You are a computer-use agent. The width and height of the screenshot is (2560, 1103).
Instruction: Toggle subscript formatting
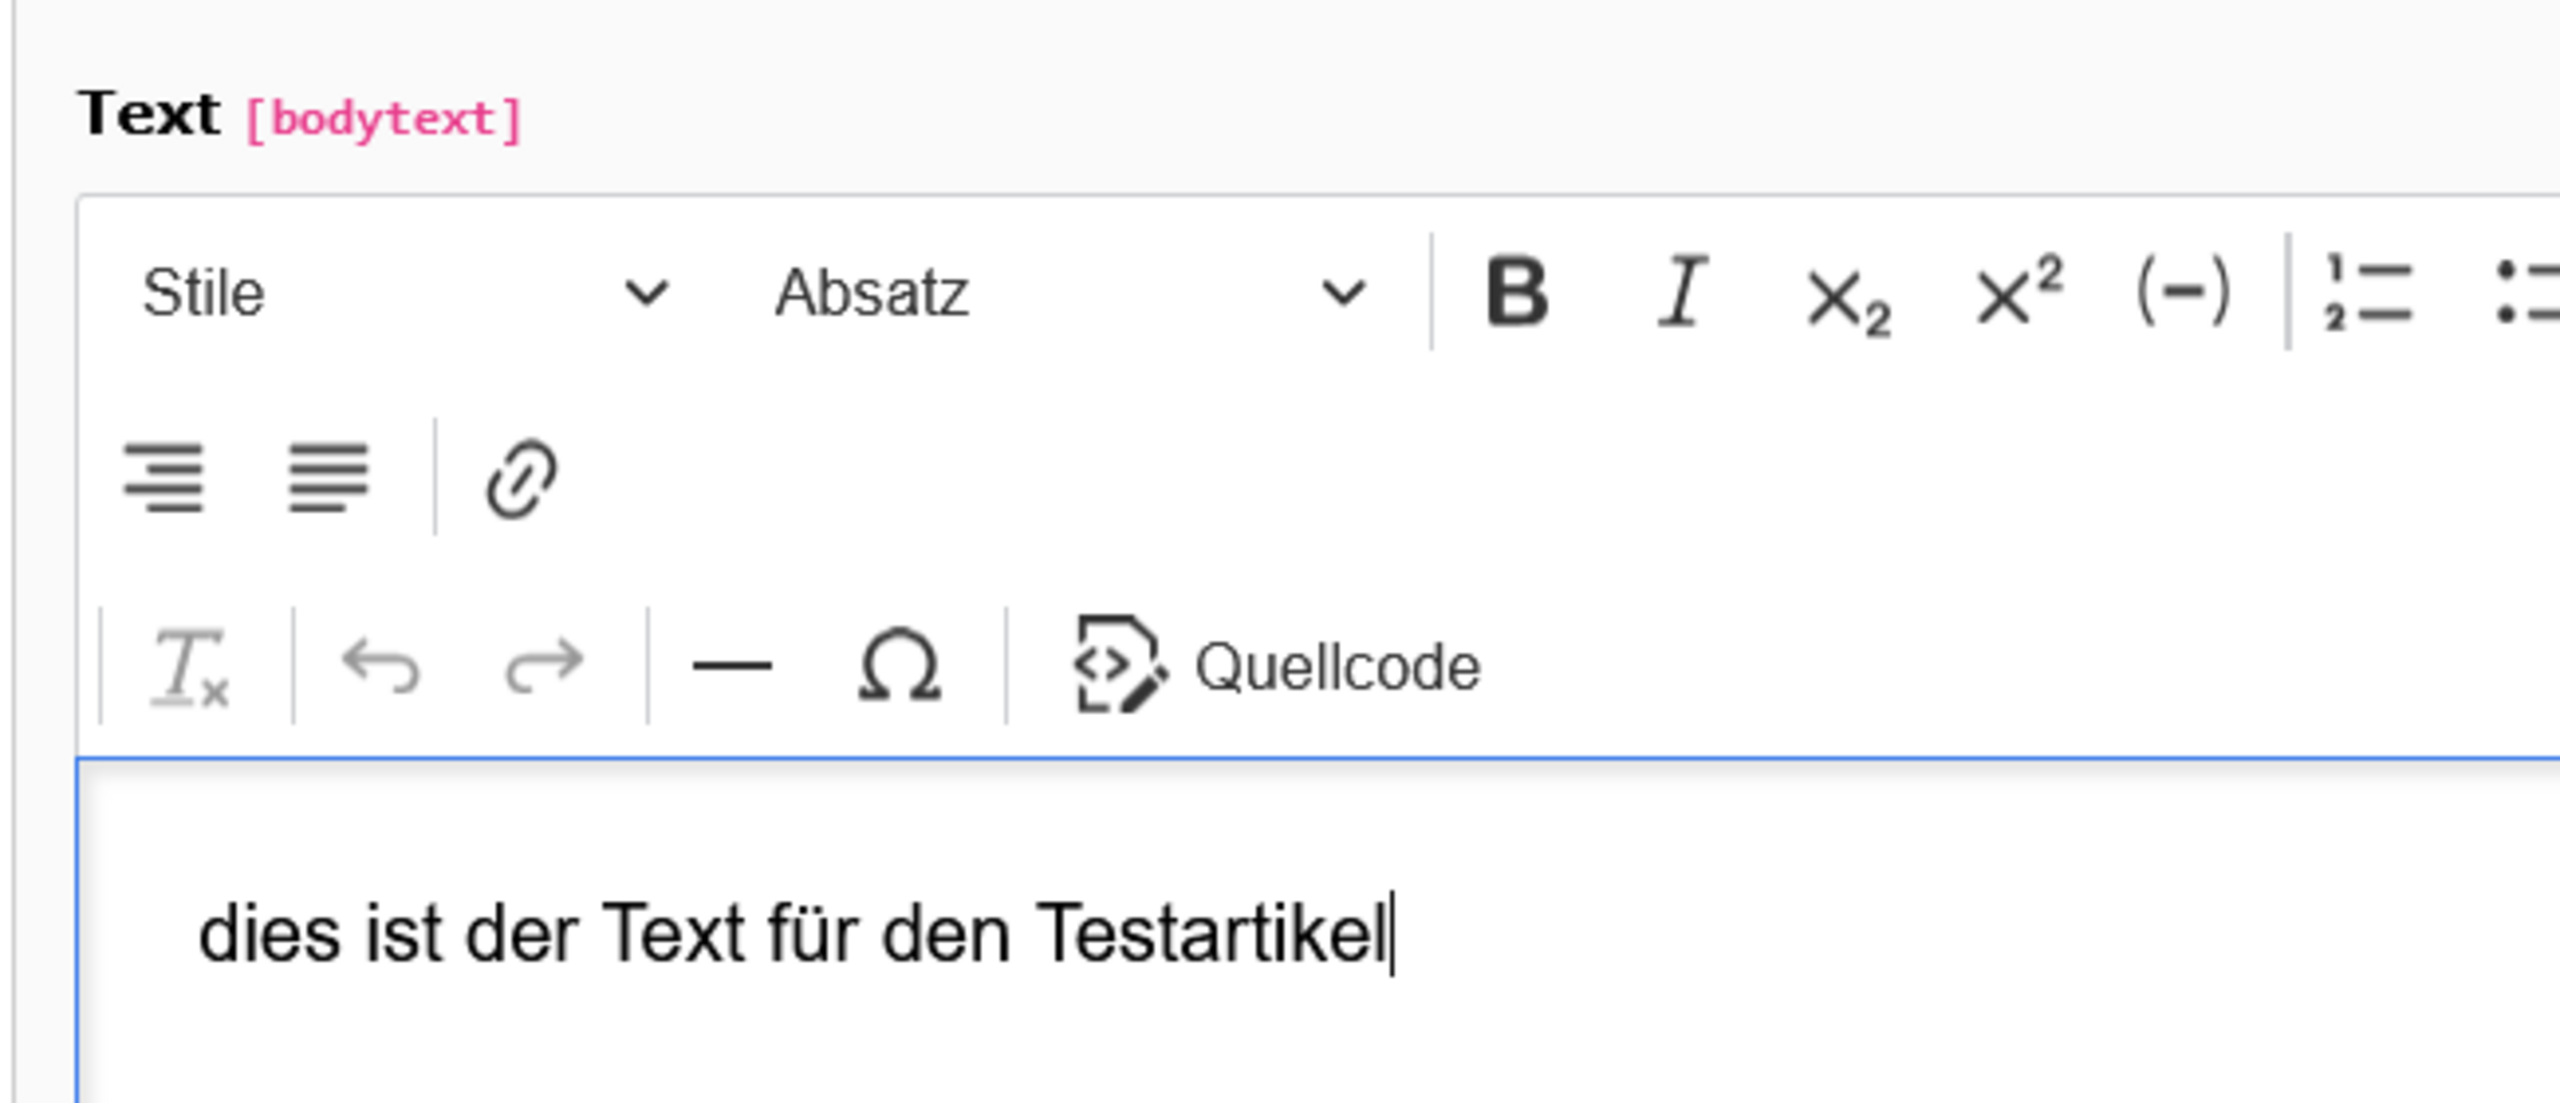click(x=1848, y=293)
